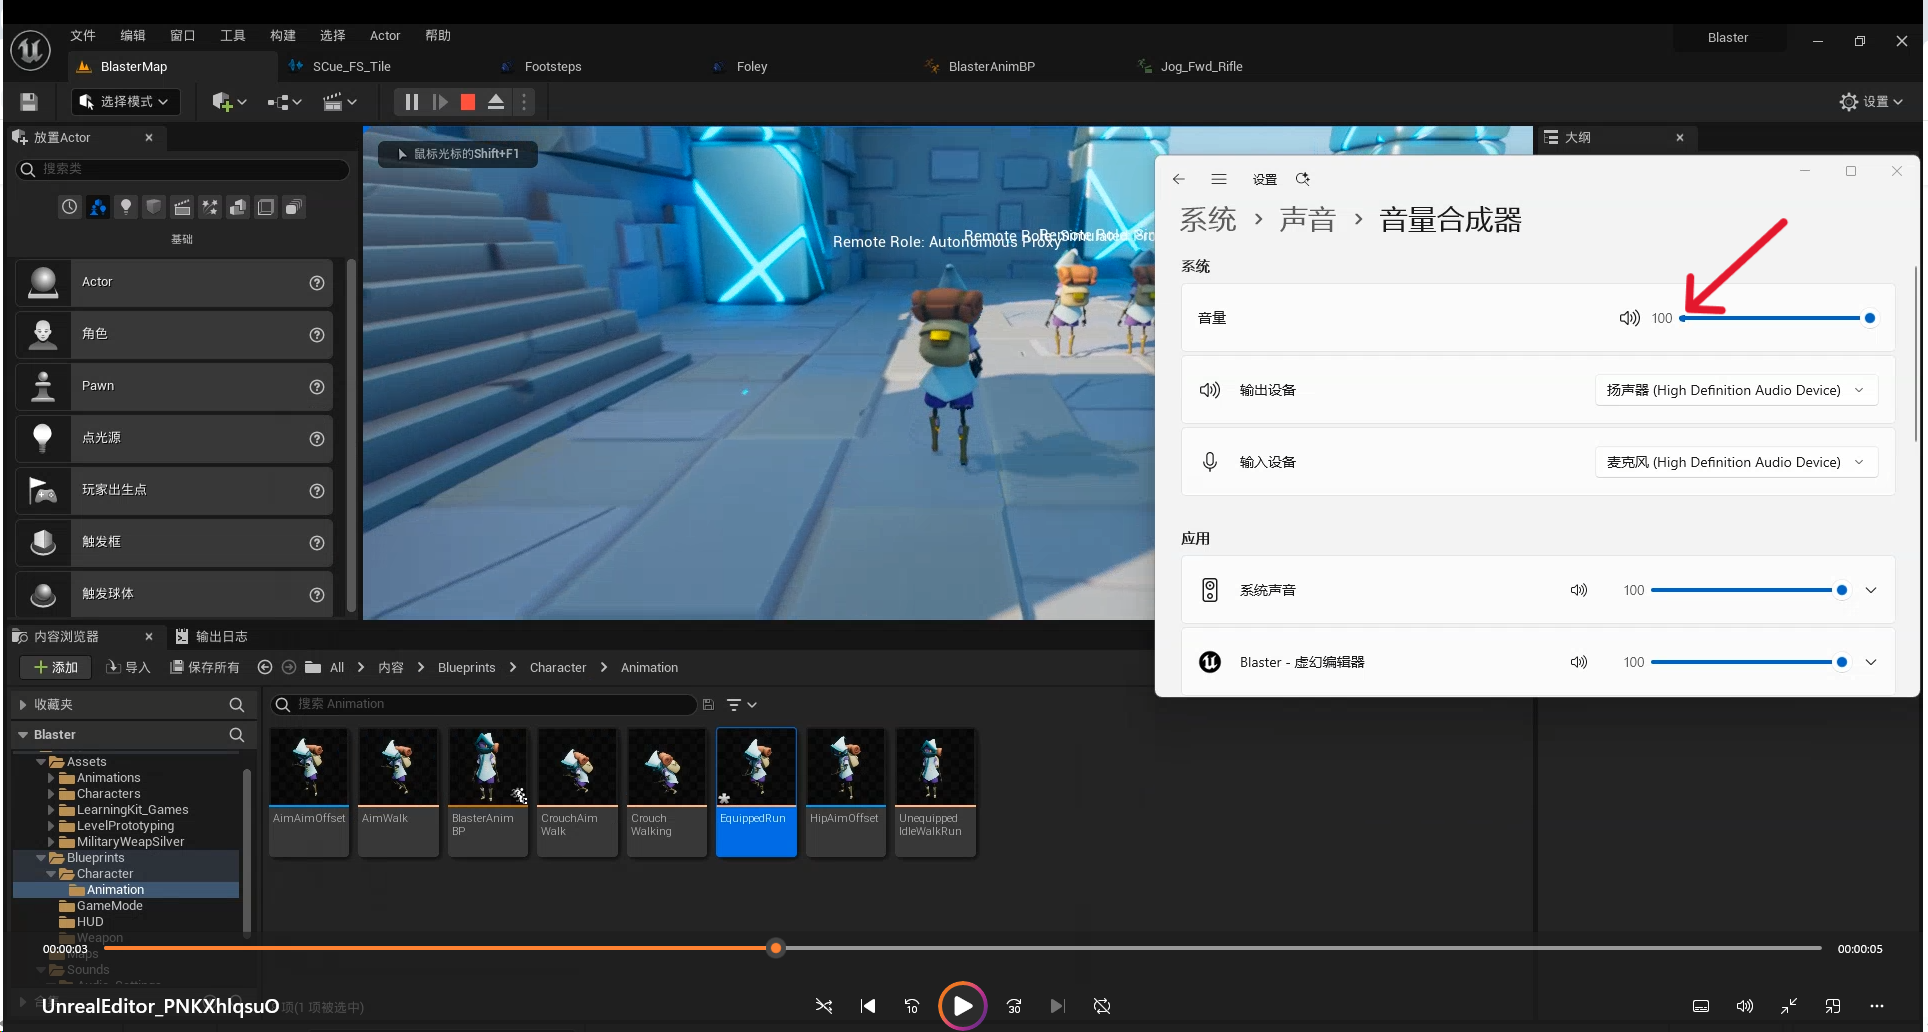Open content browser filter dropdown
Screen dimensions: 1928x1032
coord(741,705)
